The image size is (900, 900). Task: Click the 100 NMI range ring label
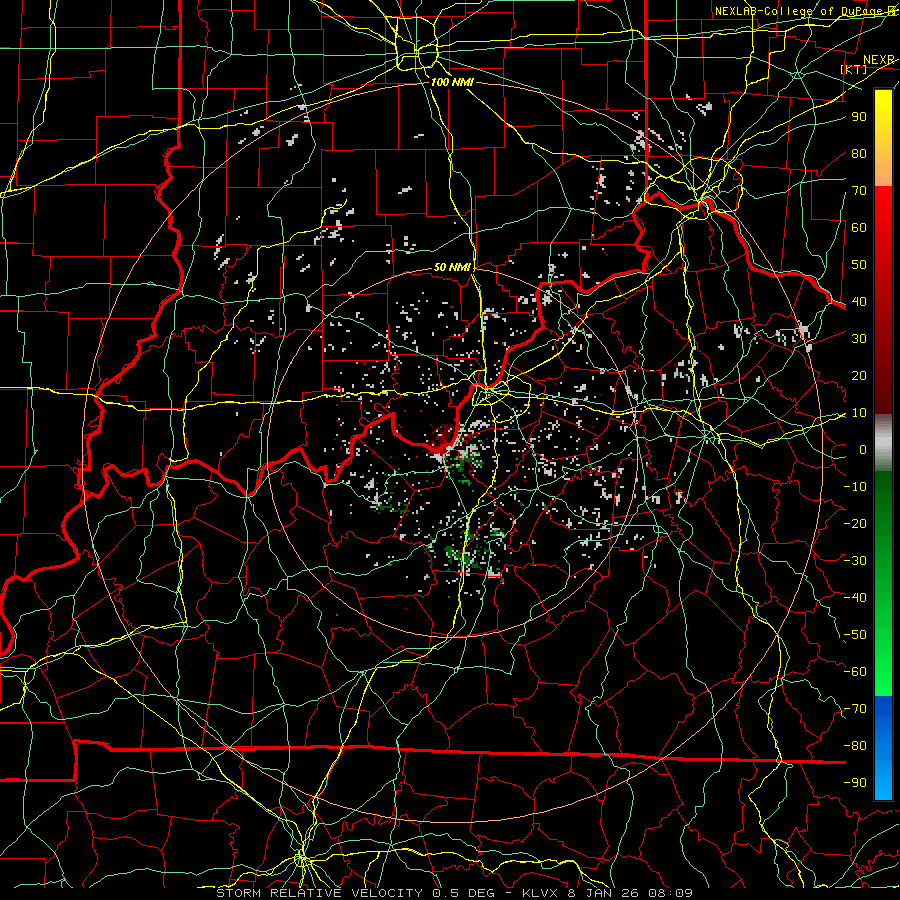(x=452, y=82)
